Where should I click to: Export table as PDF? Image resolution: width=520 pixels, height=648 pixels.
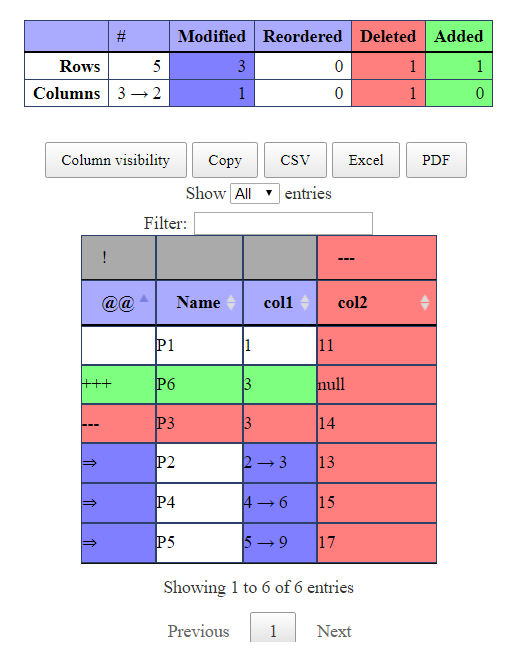pyautogui.click(x=436, y=160)
